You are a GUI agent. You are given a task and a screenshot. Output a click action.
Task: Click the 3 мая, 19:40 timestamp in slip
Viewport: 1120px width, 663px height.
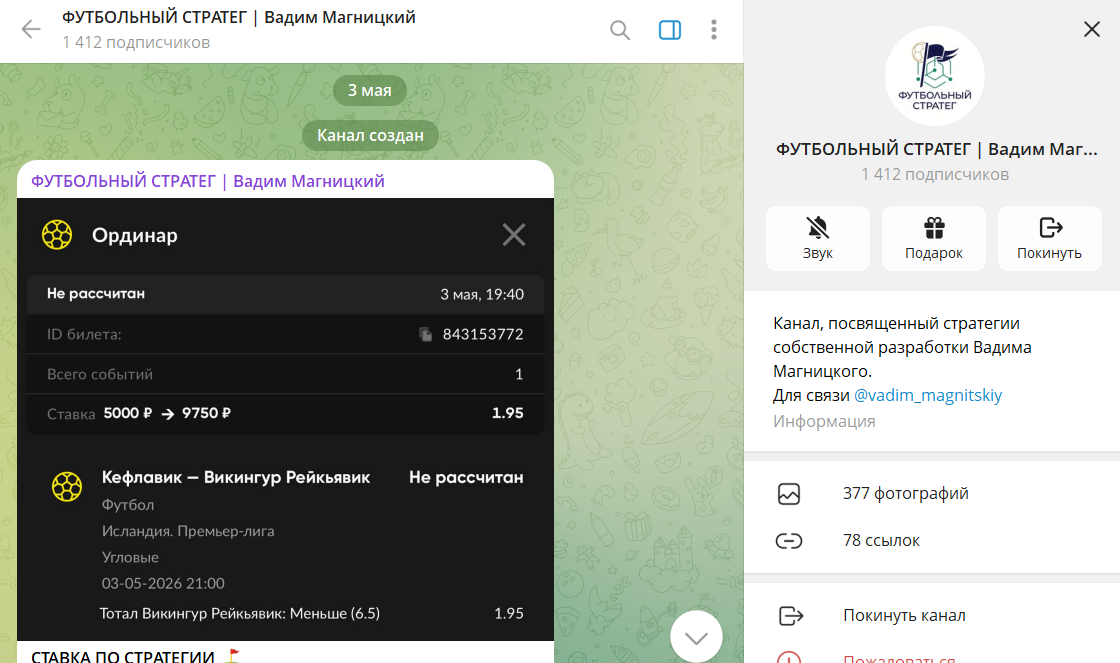[x=482, y=294]
